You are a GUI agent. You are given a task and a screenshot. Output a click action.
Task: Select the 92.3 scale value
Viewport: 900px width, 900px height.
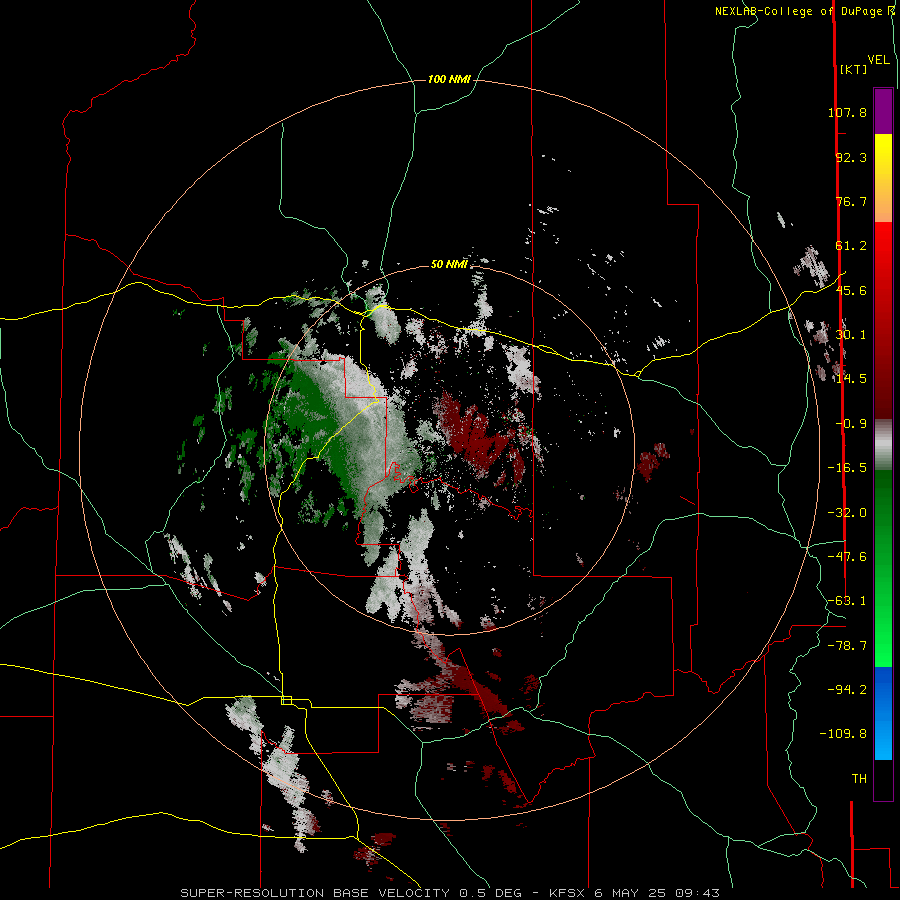click(x=851, y=157)
